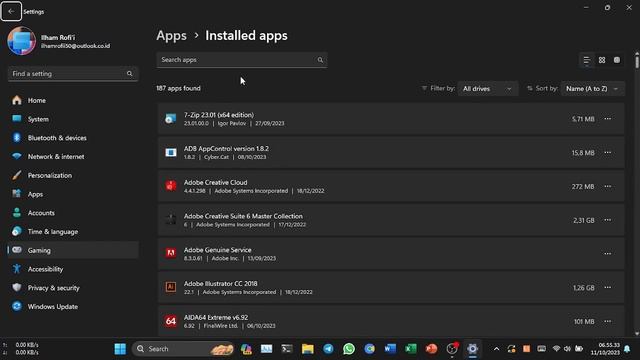This screenshot has height=360, width=640.
Task: Open the notification bell
Action: 627,349
